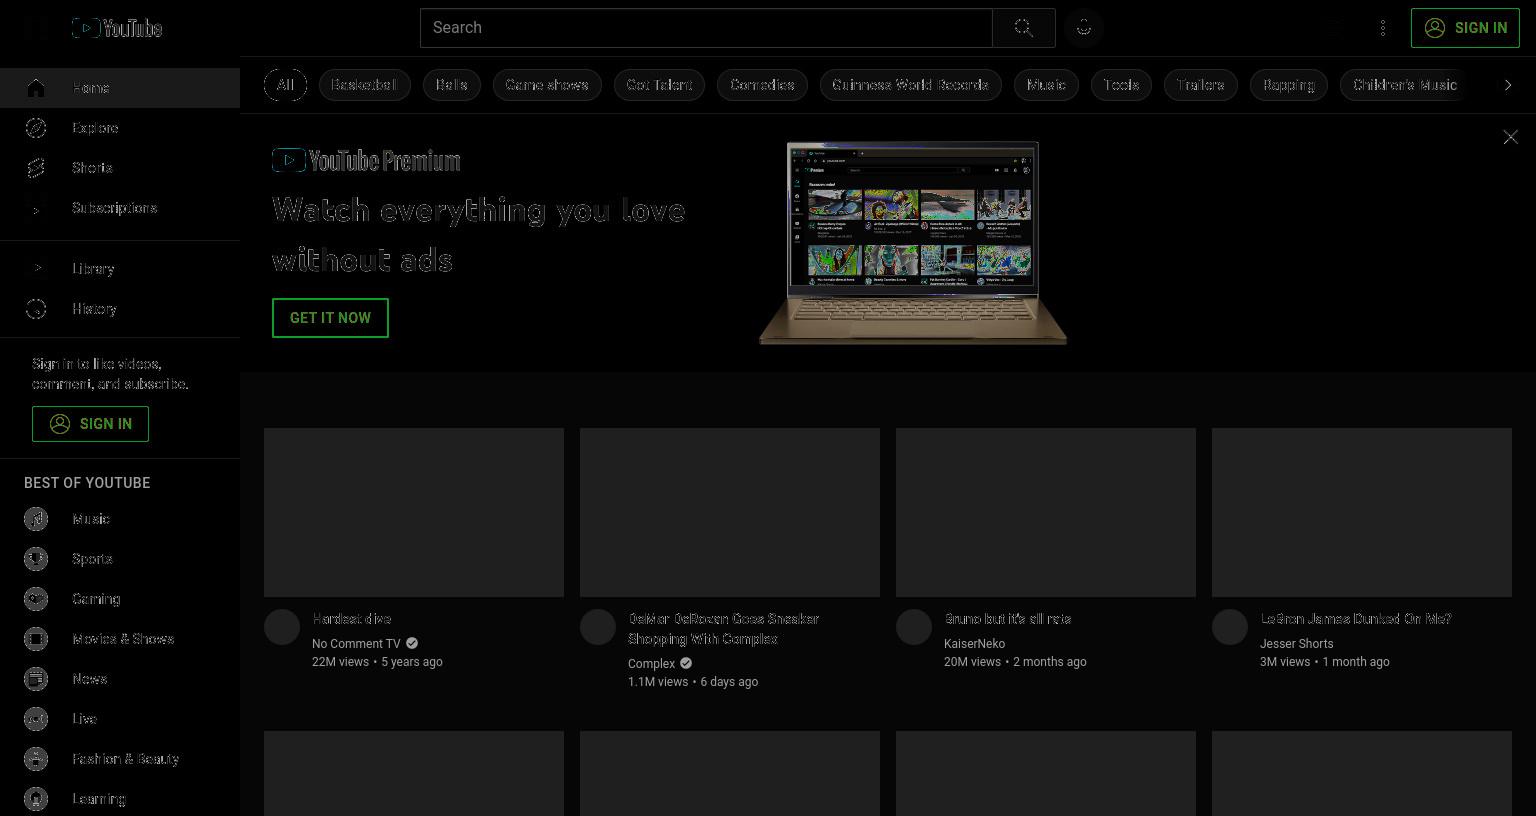The width and height of the screenshot is (1536, 816).
Task: Filter by the Game shows chip
Action: pos(547,85)
